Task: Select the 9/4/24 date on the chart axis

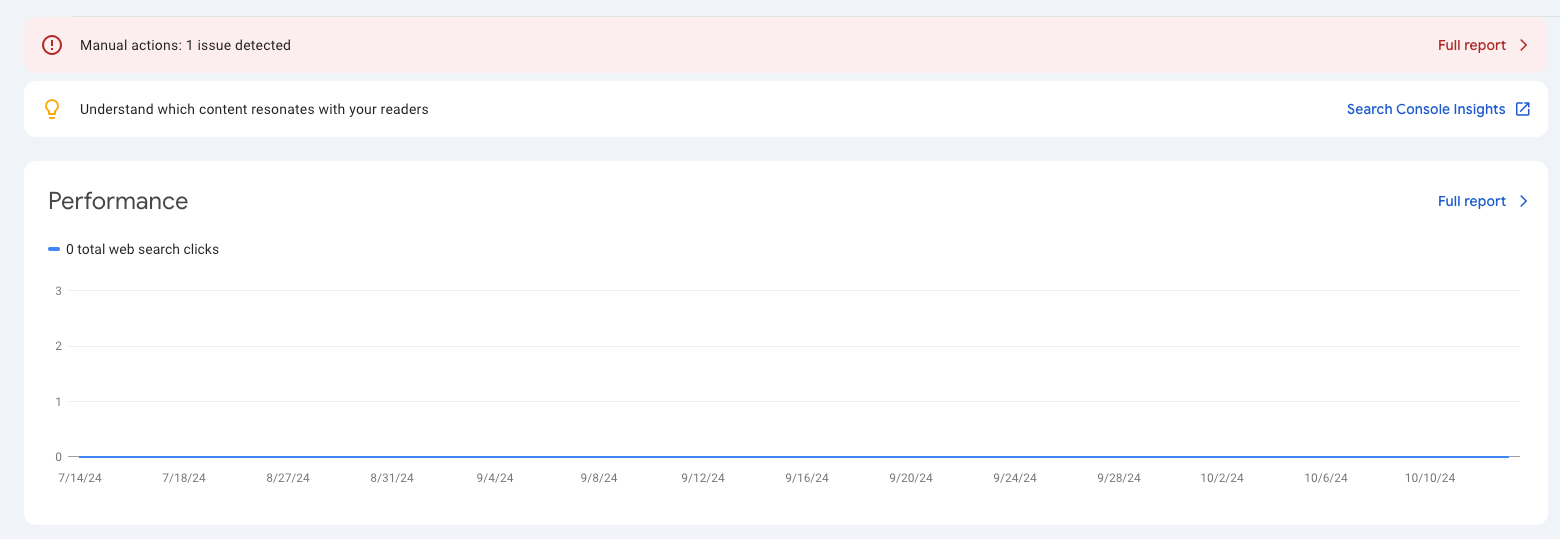Action: tap(495, 478)
